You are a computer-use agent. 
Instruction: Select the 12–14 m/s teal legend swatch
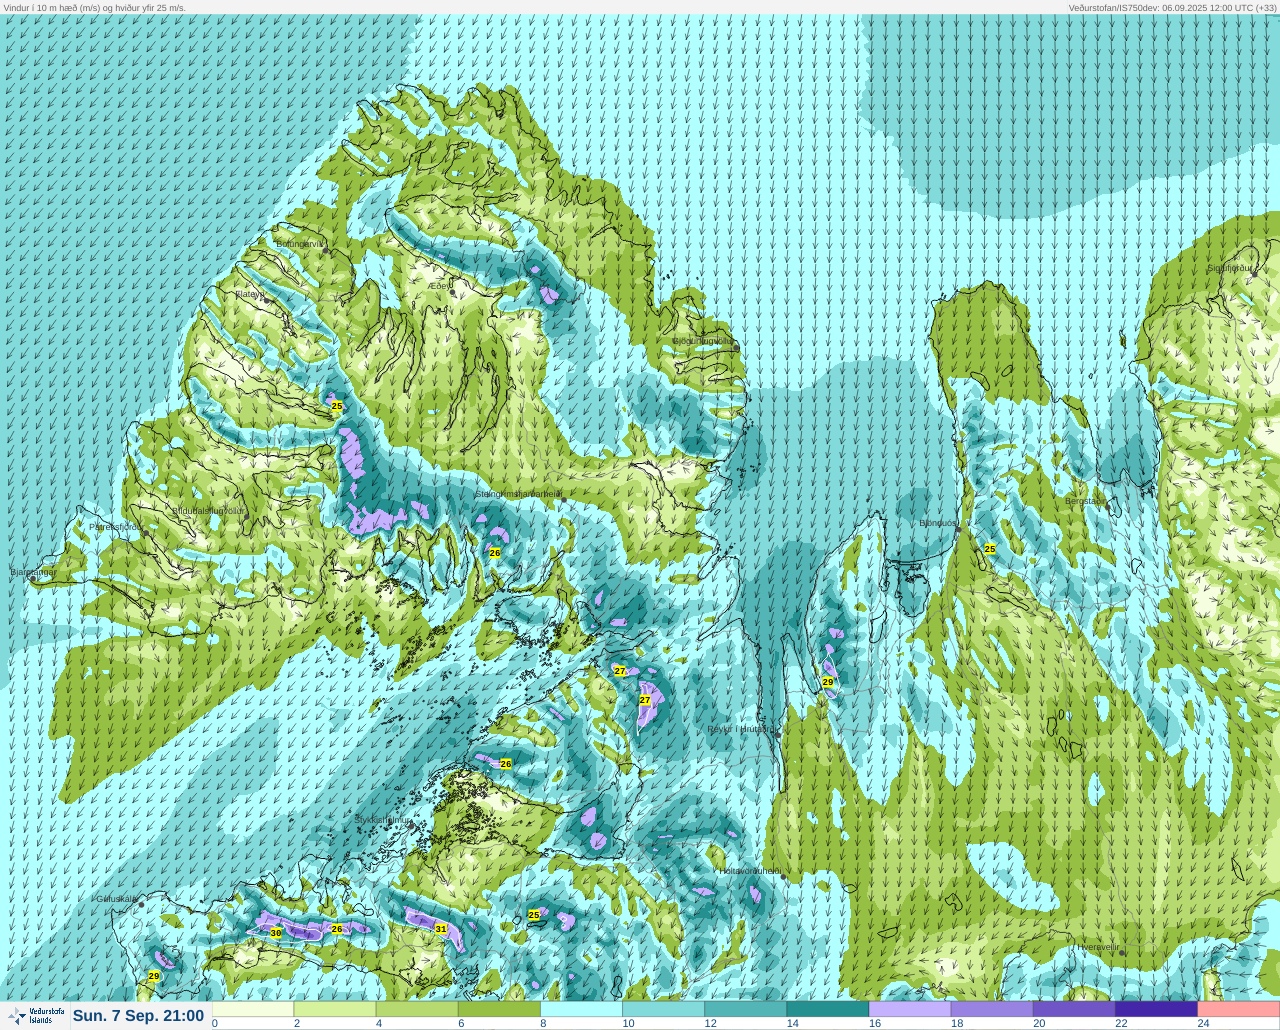[x=746, y=1009]
